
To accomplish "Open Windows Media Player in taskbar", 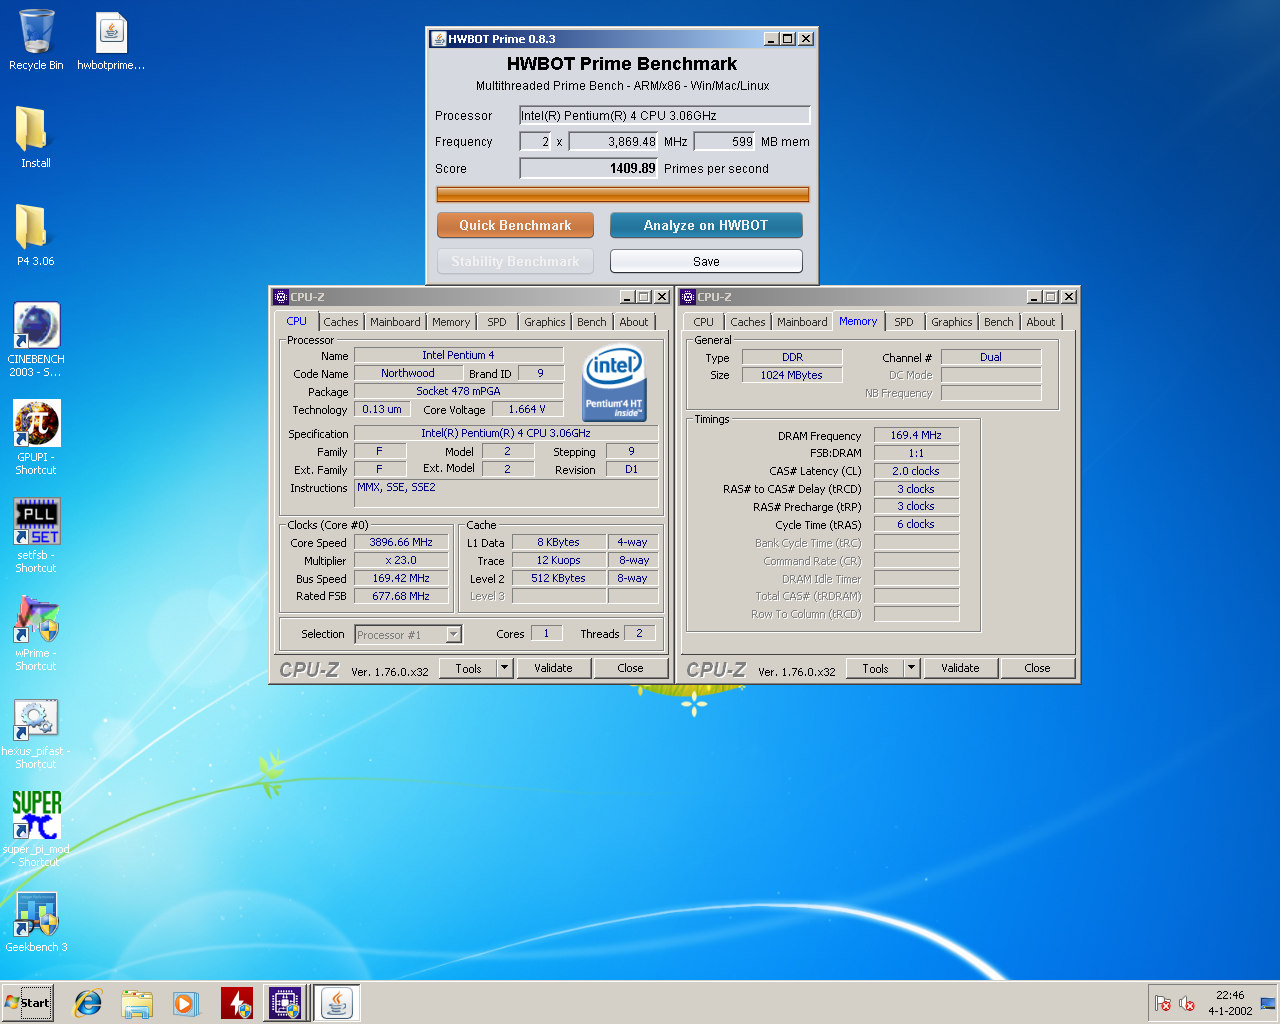I will pyautogui.click(x=186, y=1003).
